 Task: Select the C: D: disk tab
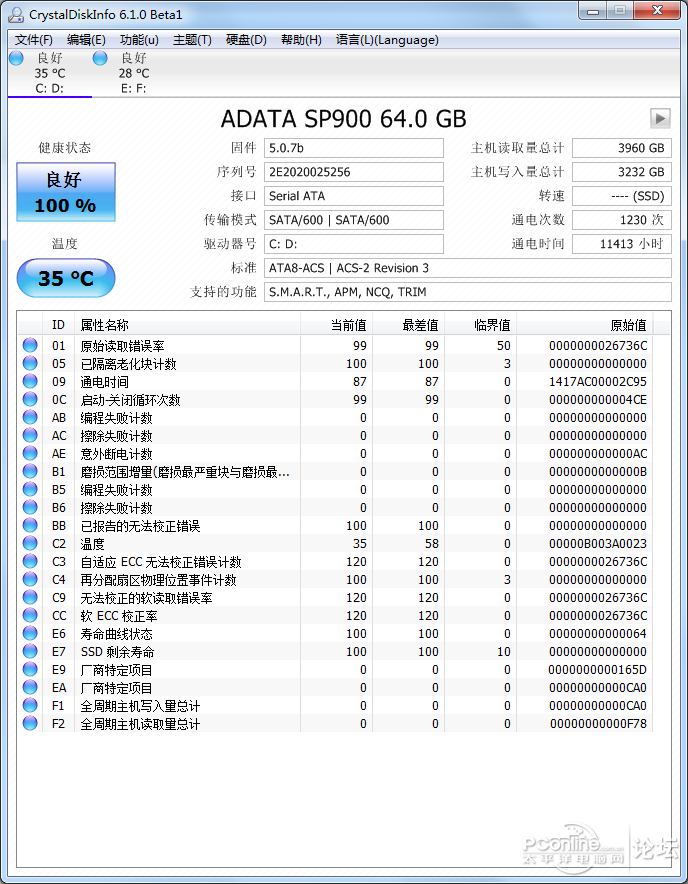coord(50,73)
